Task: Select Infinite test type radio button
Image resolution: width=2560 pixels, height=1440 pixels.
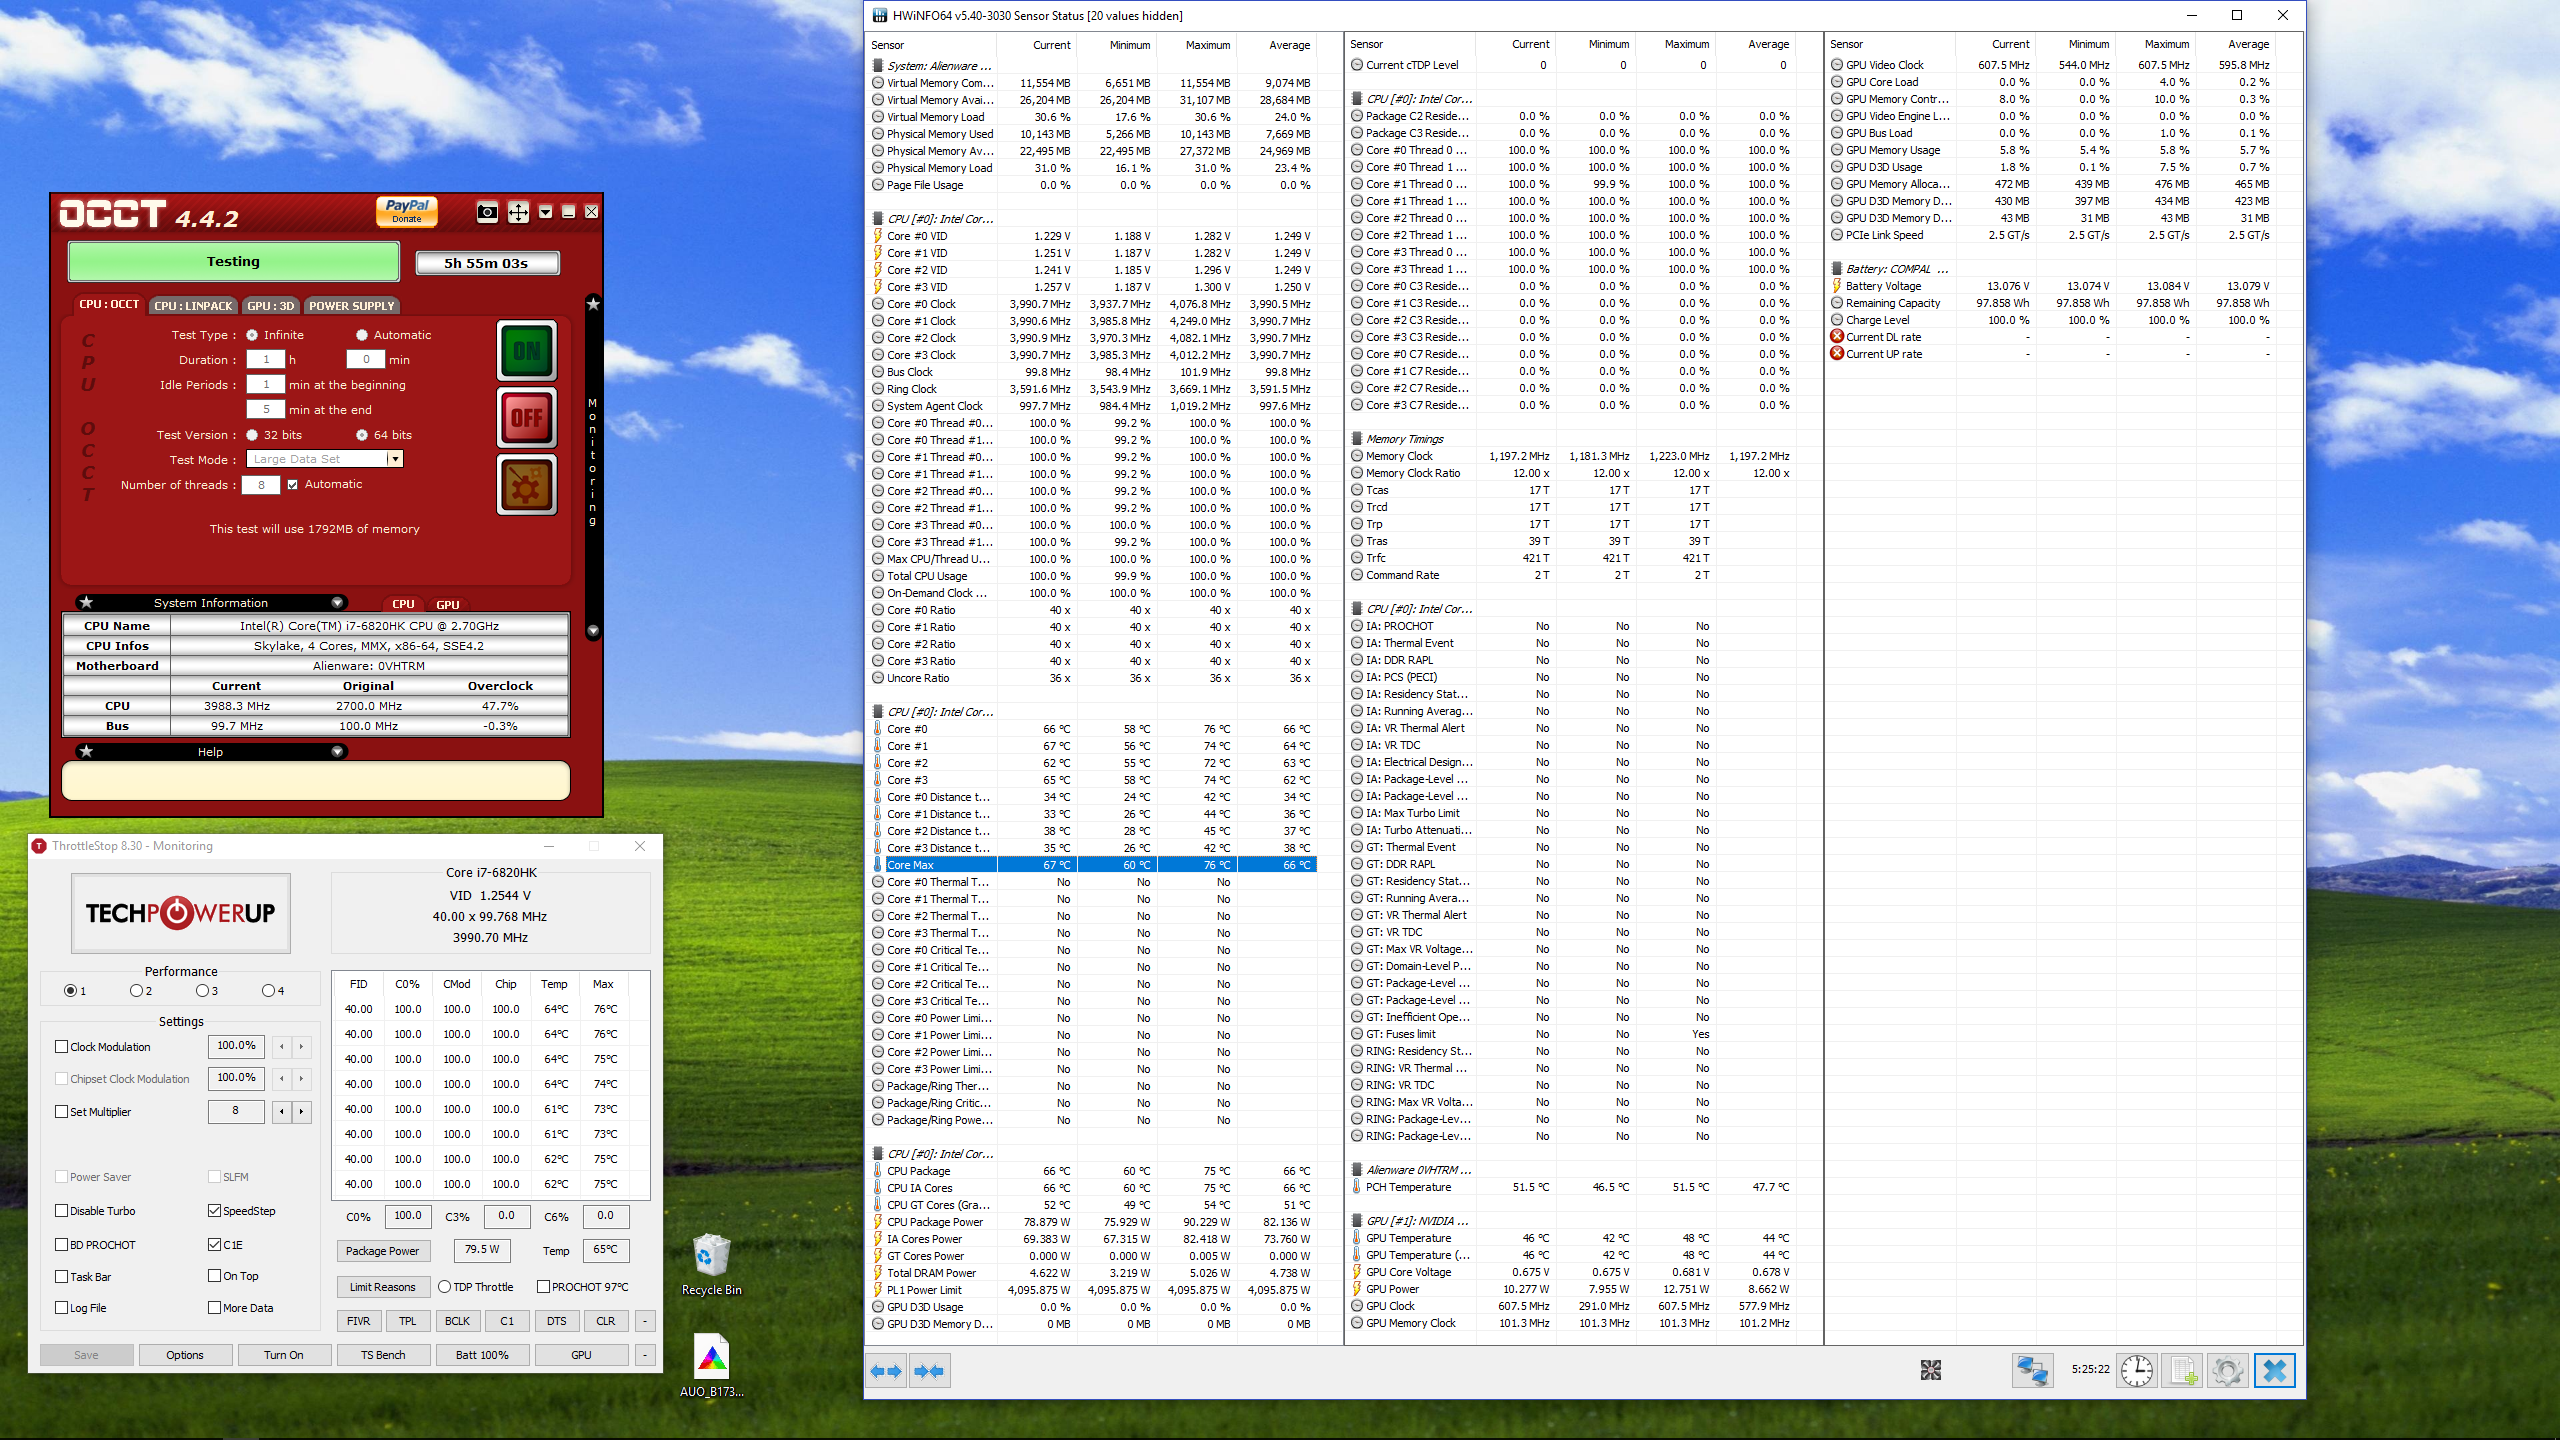Action: [x=252, y=335]
